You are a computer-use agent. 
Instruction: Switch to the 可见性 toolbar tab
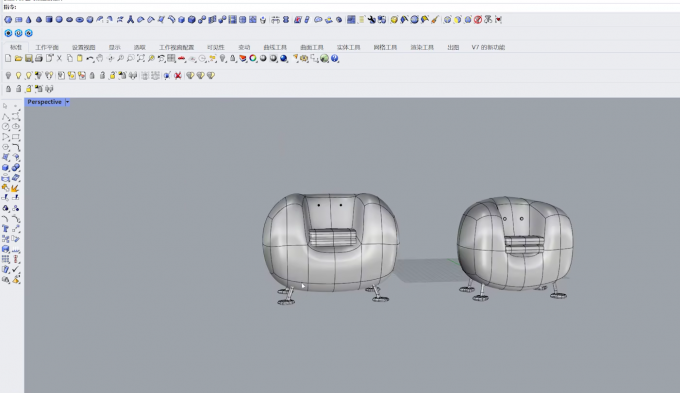pyautogui.click(x=216, y=47)
